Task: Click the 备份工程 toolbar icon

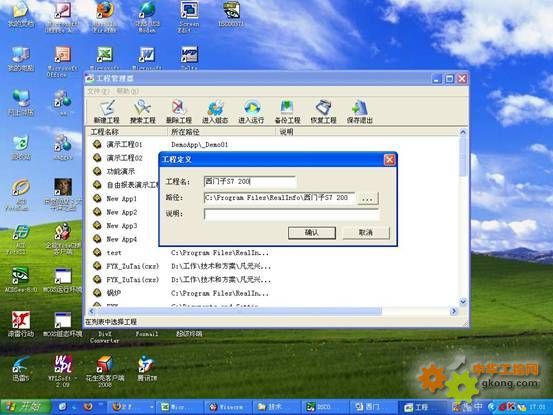Action: pos(287,112)
